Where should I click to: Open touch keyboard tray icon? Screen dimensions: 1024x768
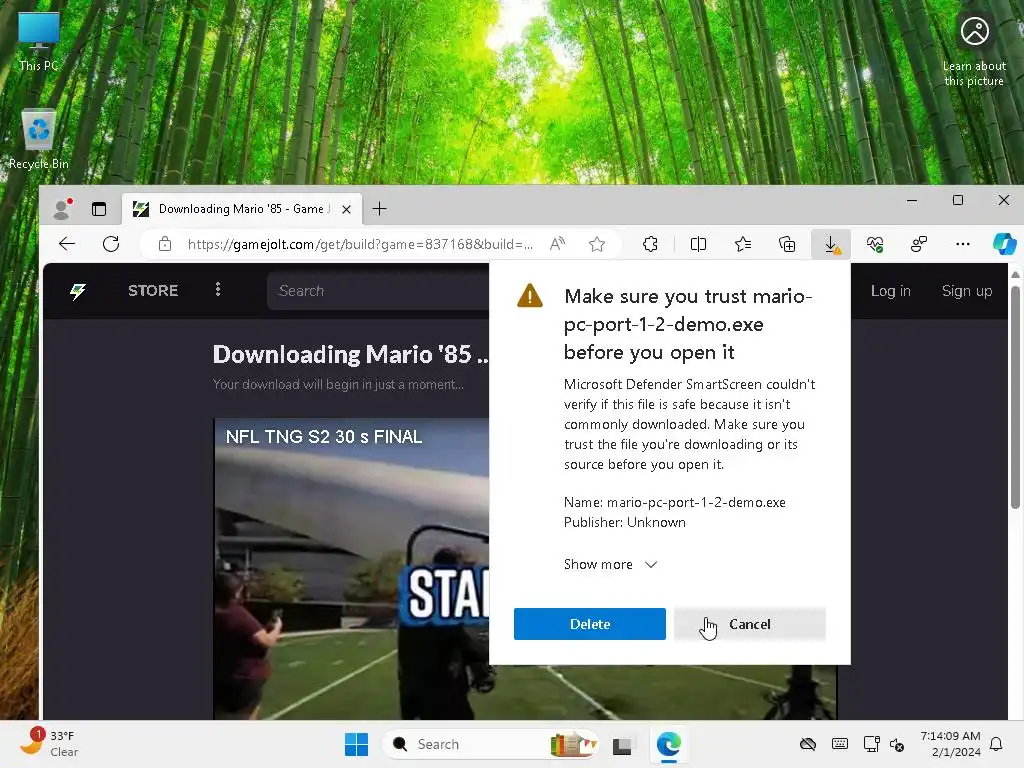(x=840, y=744)
